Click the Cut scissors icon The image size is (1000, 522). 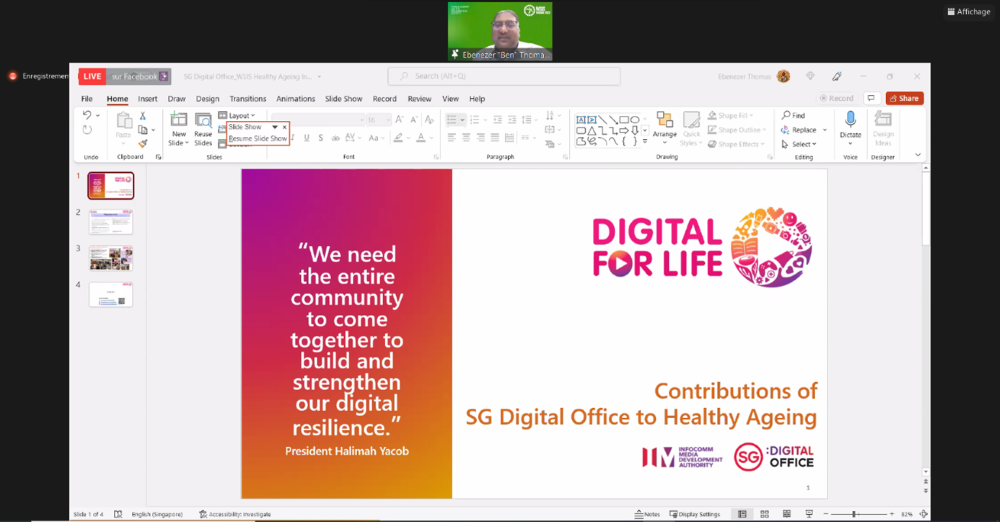point(143,116)
